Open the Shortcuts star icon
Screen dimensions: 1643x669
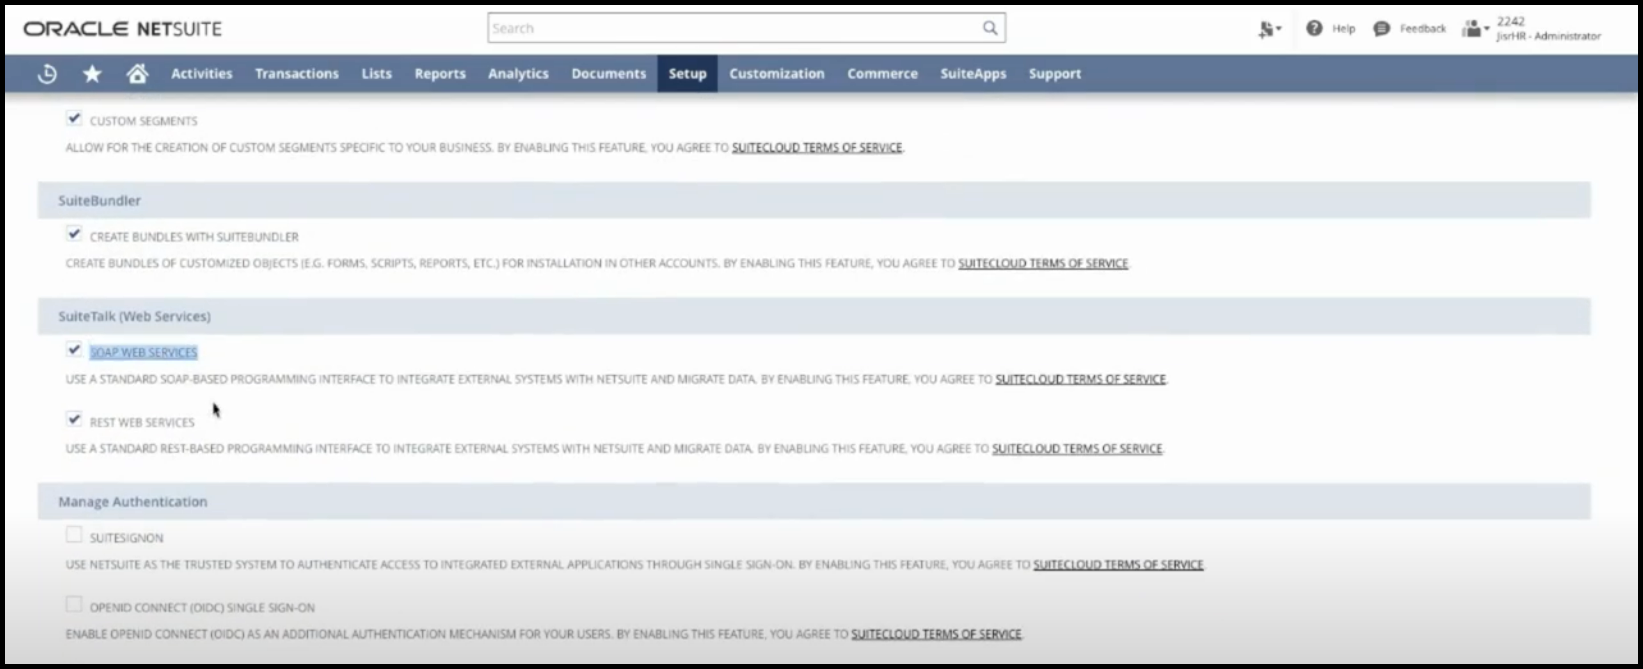pyautogui.click(x=92, y=74)
